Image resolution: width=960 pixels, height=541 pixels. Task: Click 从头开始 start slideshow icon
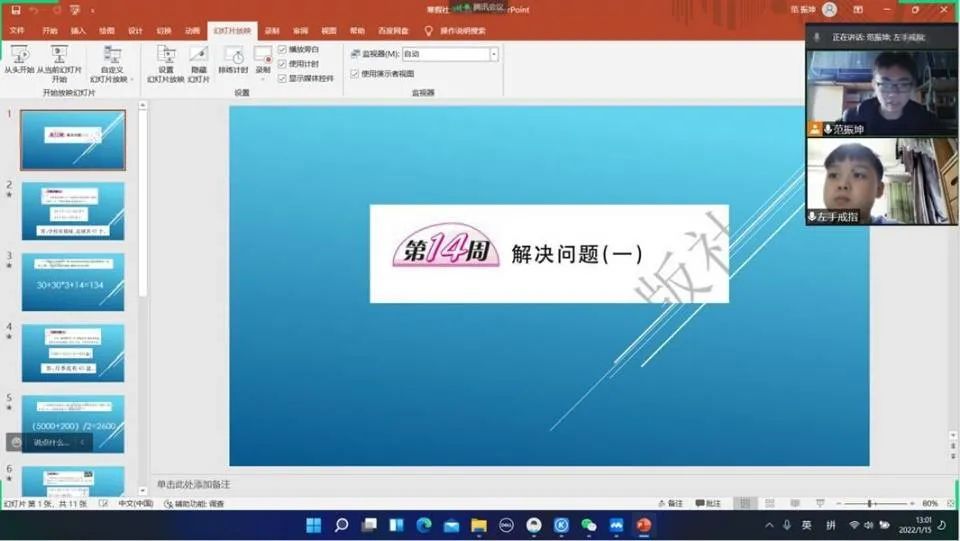pos(18,56)
